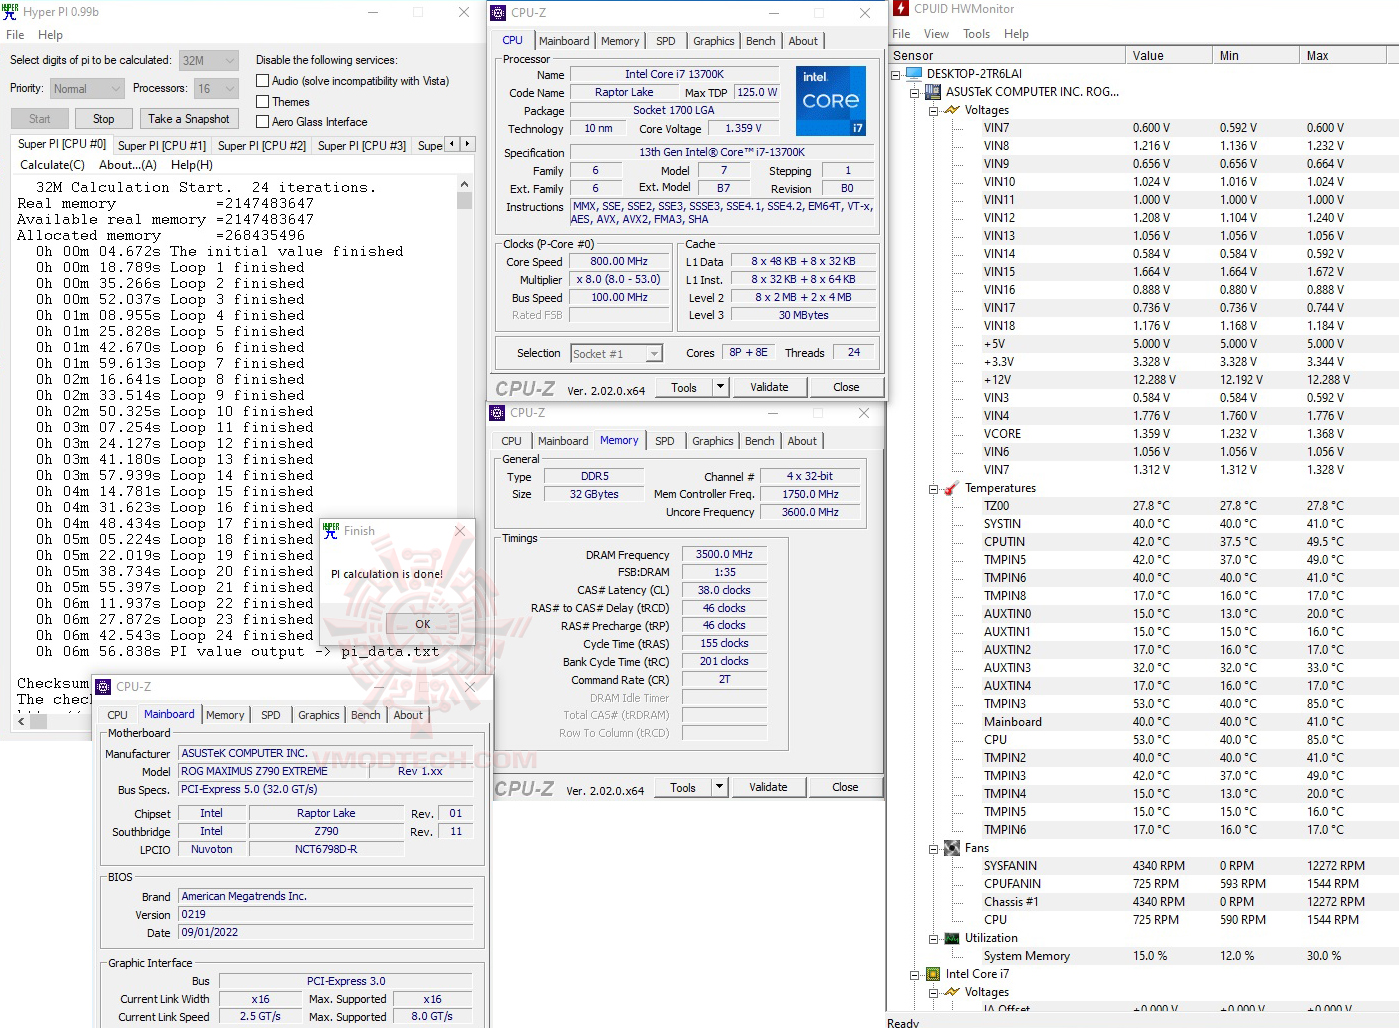Click the Fans icon in HWMonitor tree
1399x1028 pixels.
[950, 847]
